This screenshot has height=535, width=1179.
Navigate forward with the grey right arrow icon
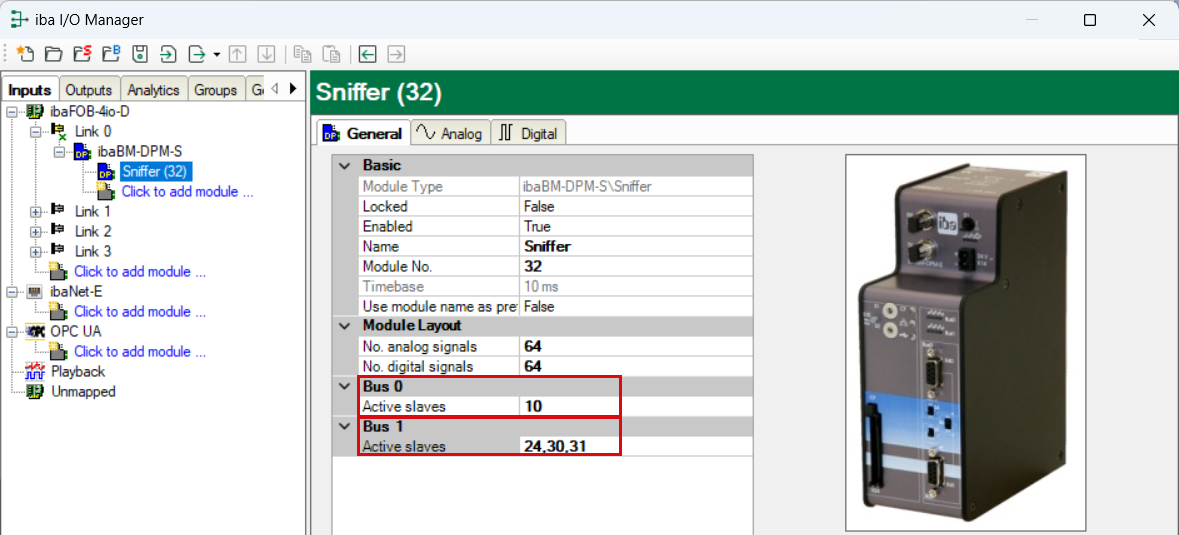pos(396,53)
